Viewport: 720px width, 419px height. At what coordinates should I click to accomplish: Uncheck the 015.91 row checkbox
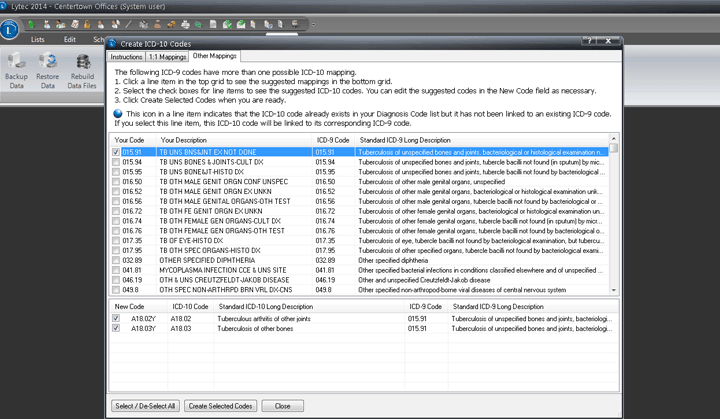[116, 152]
